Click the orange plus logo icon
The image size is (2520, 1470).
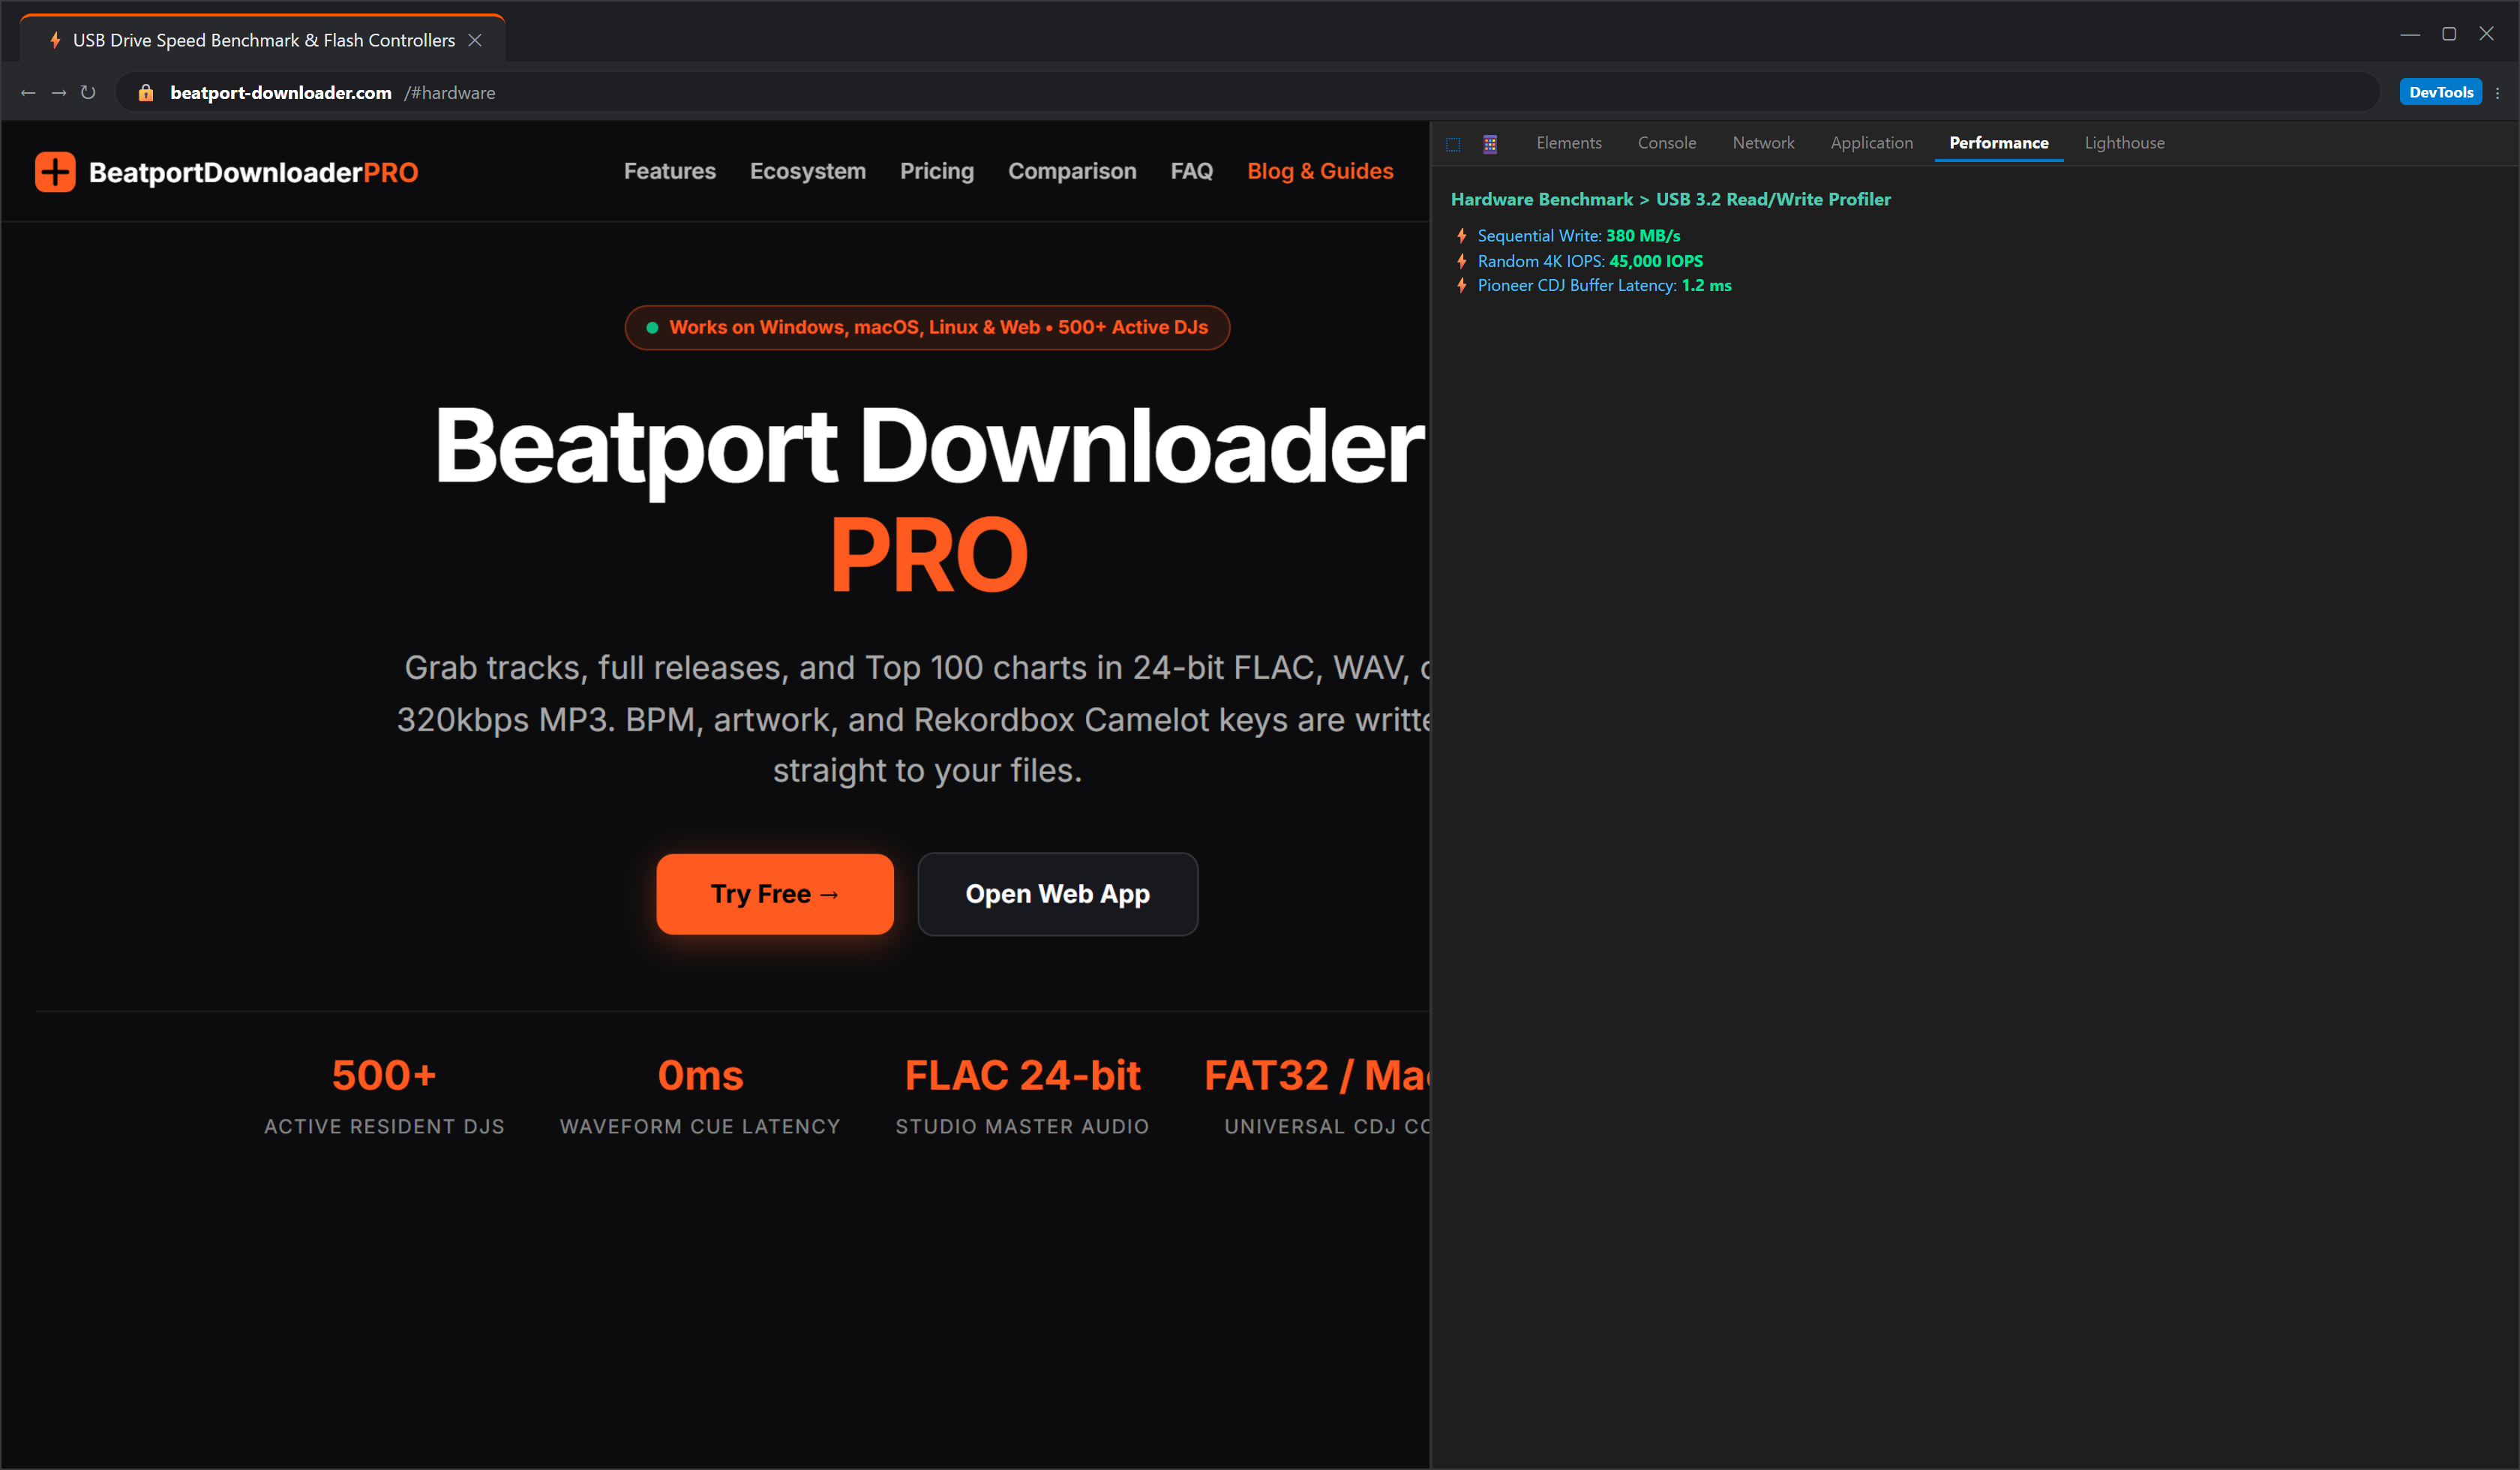click(x=55, y=172)
